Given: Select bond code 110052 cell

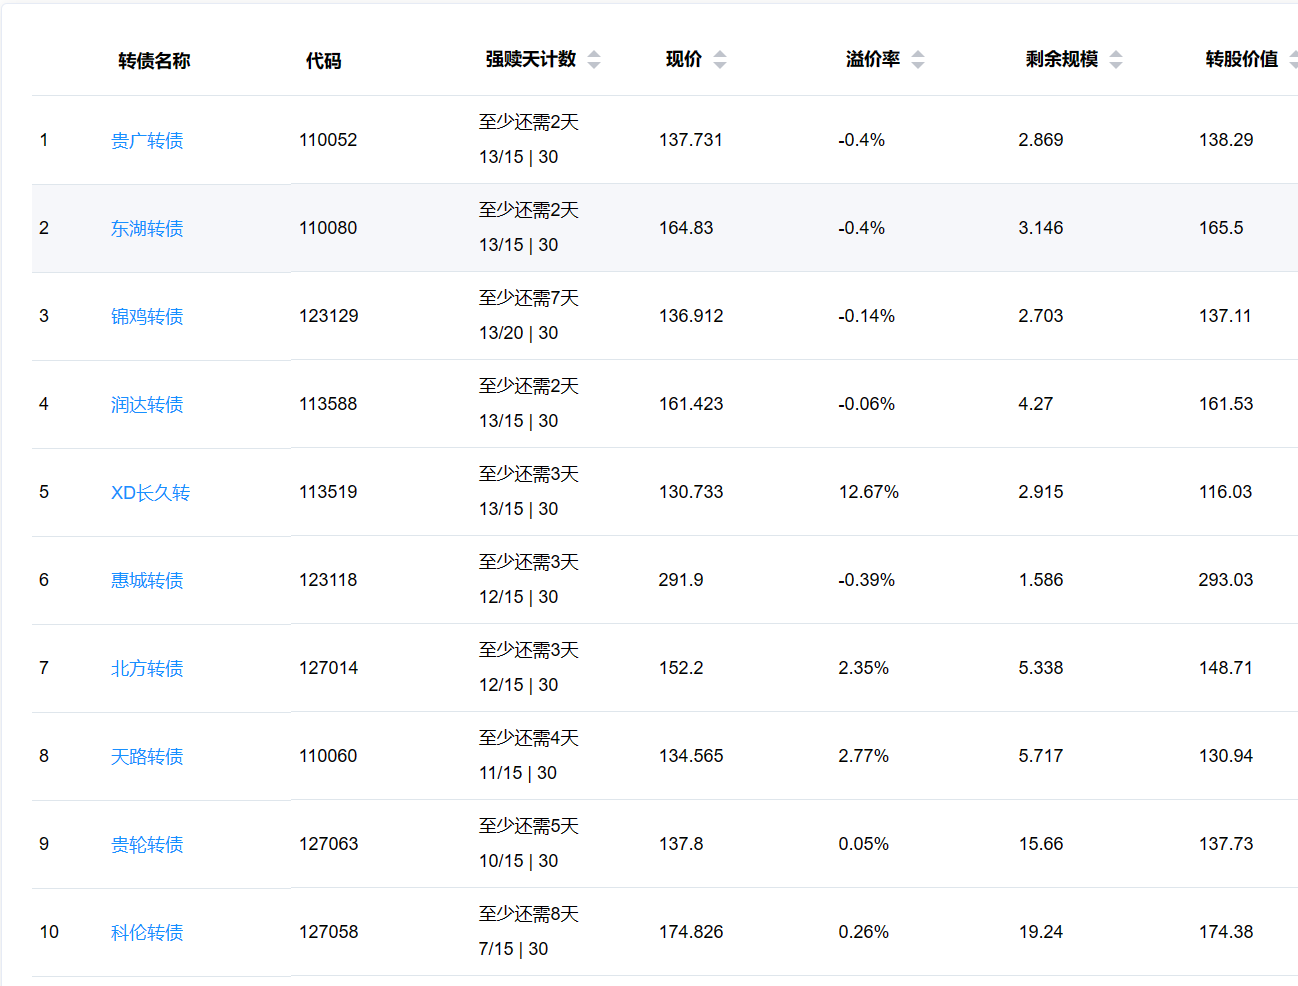Looking at the screenshot, I should [x=328, y=140].
